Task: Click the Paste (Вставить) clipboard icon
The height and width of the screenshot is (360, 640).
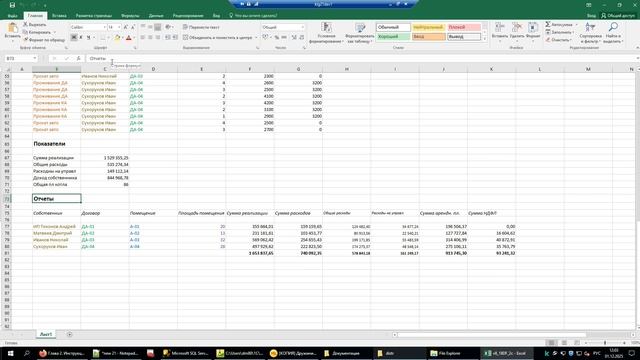Action: coord(12,29)
